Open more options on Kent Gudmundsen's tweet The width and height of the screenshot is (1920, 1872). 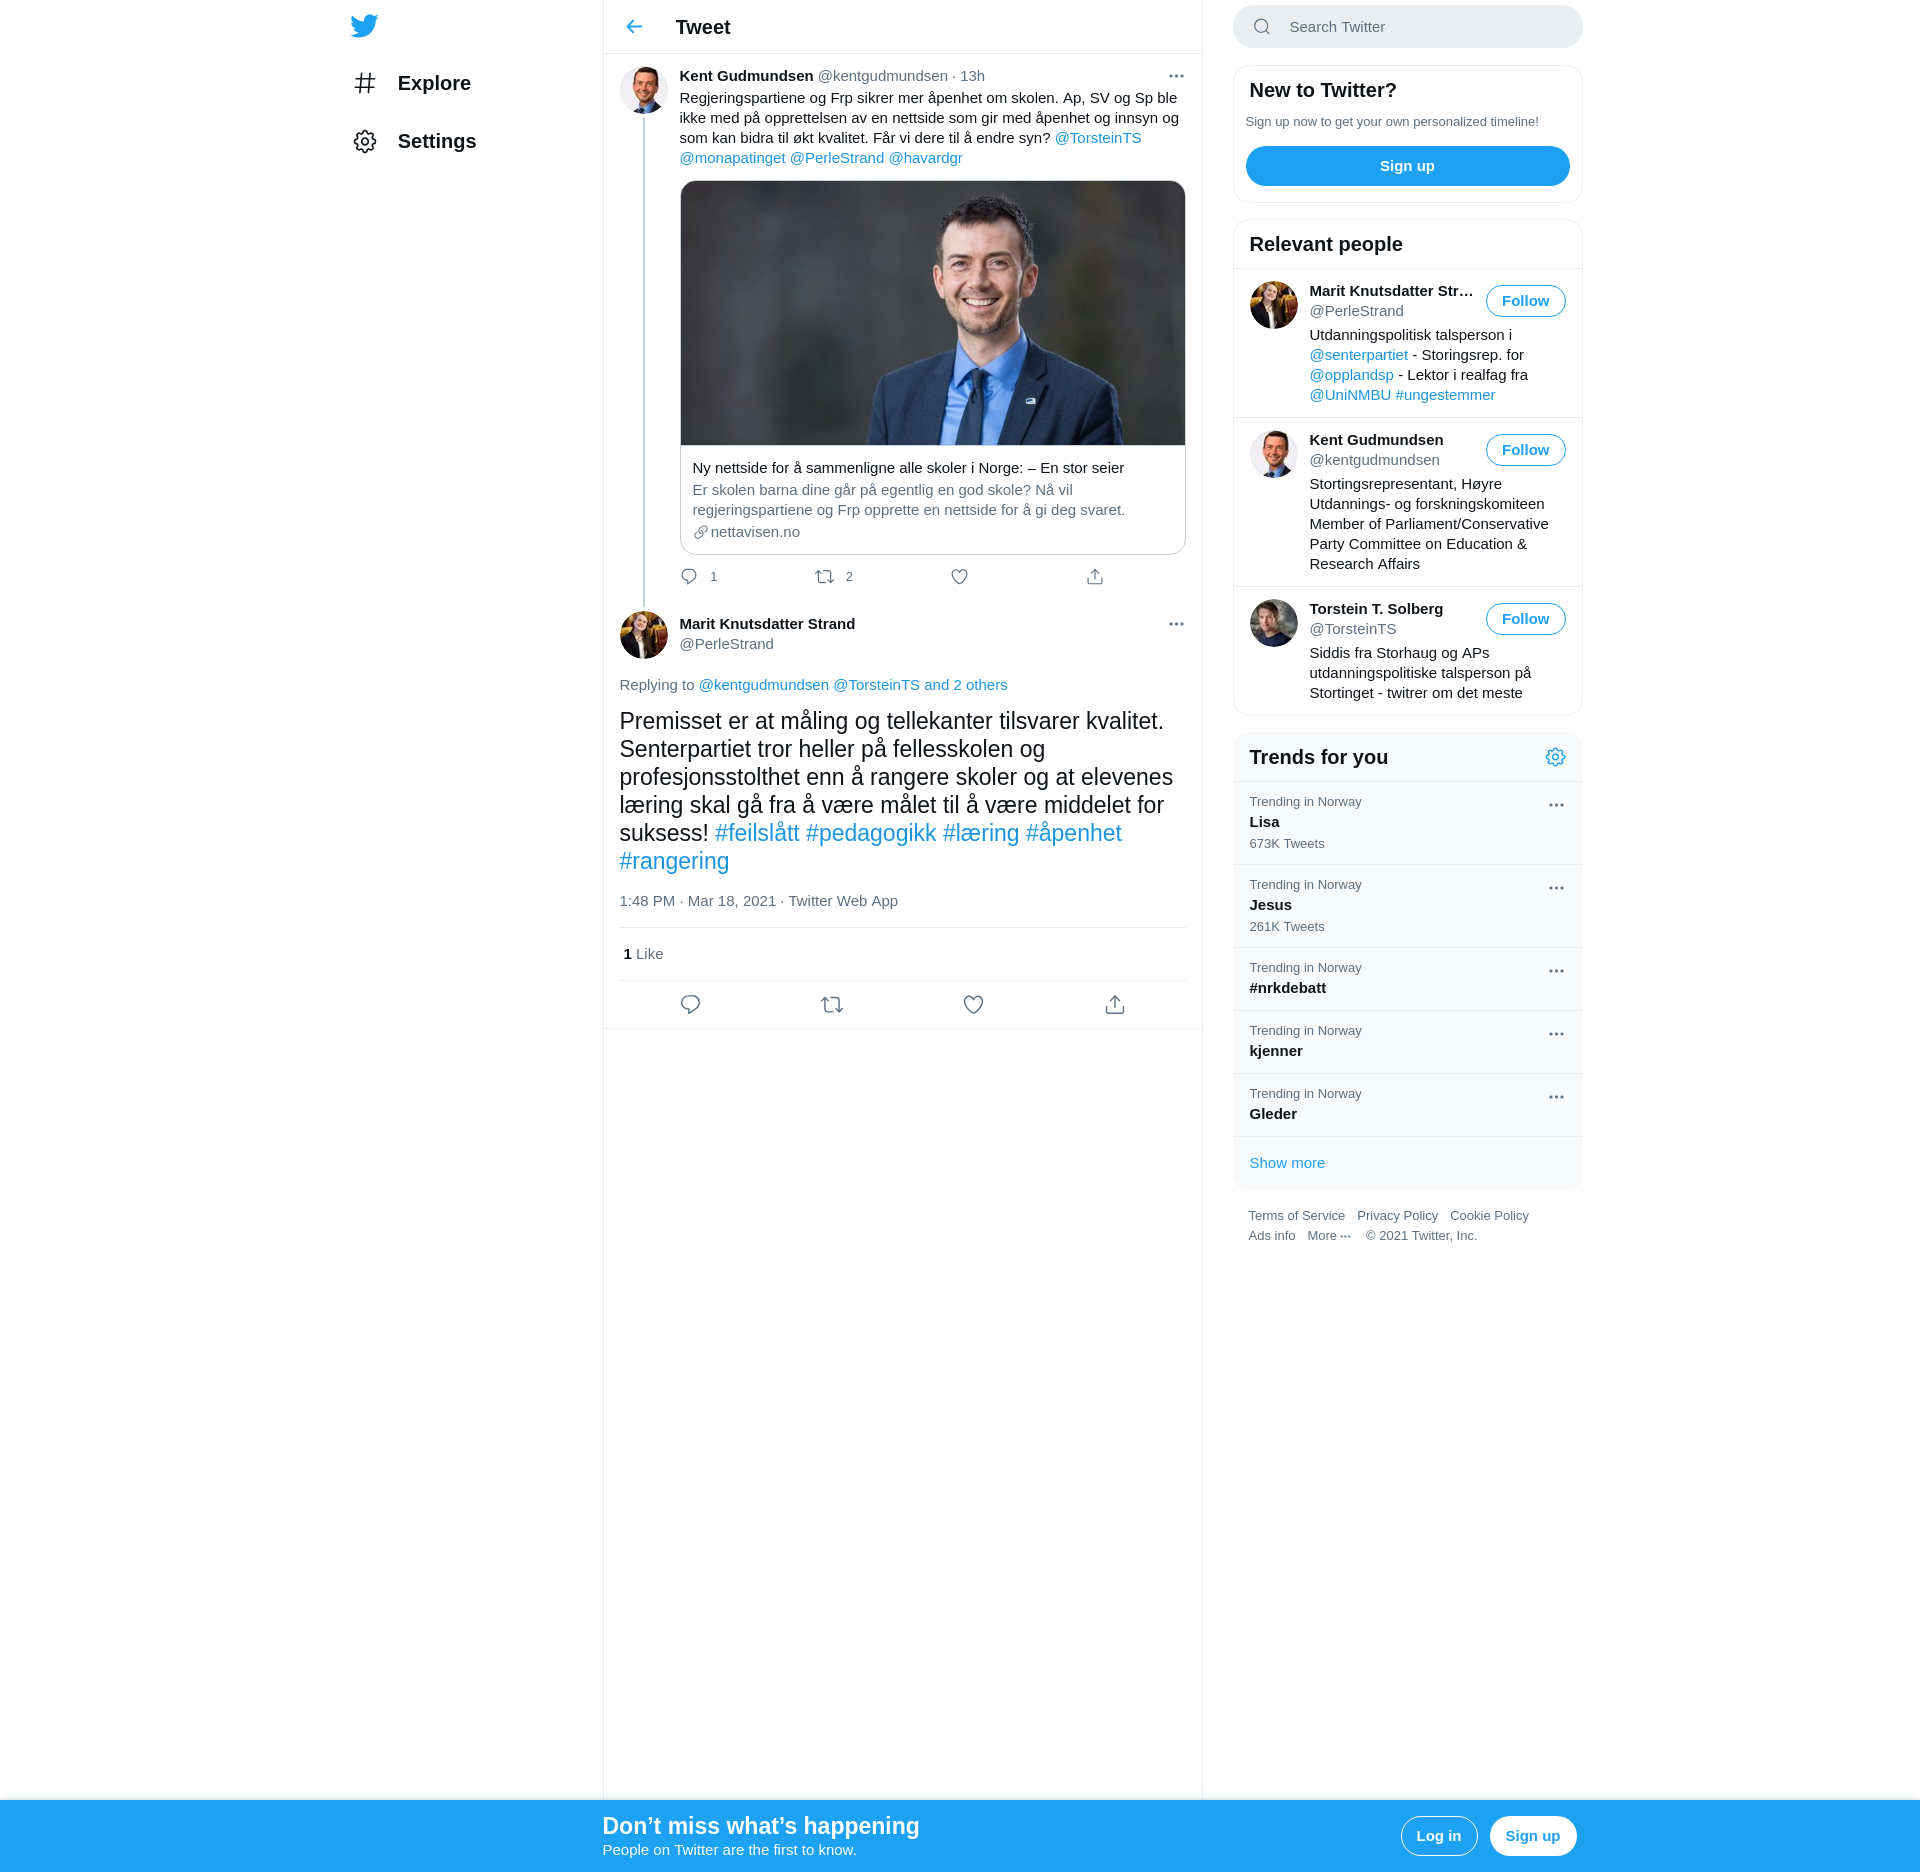point(1176,76)
